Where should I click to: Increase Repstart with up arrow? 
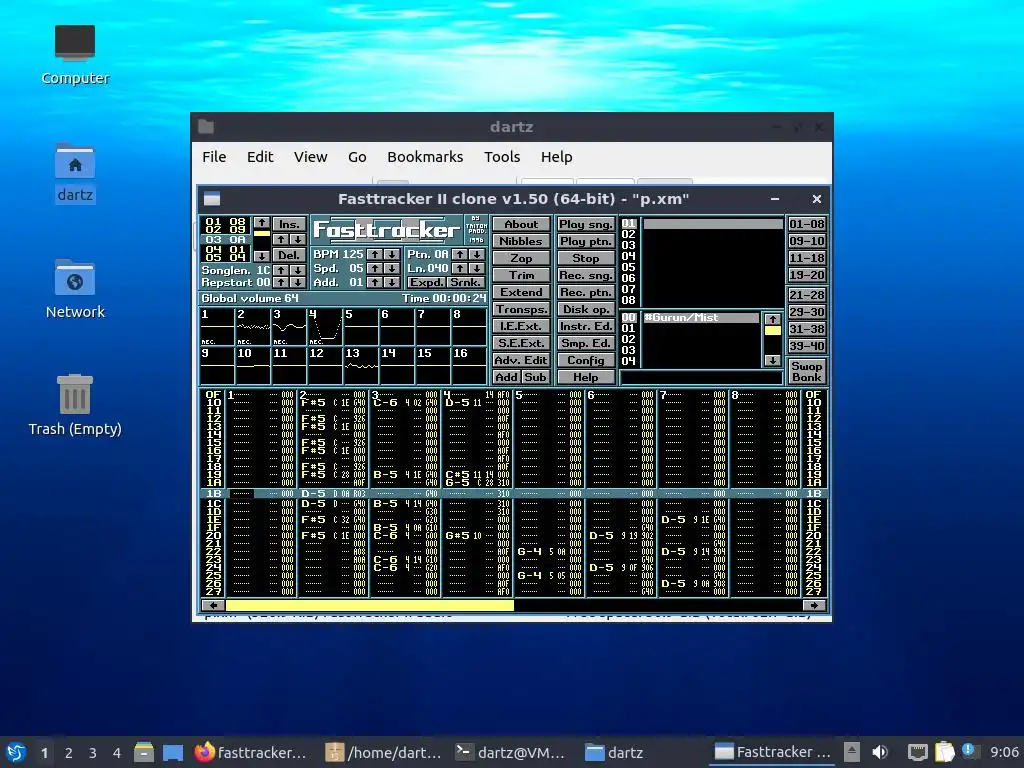281,283
